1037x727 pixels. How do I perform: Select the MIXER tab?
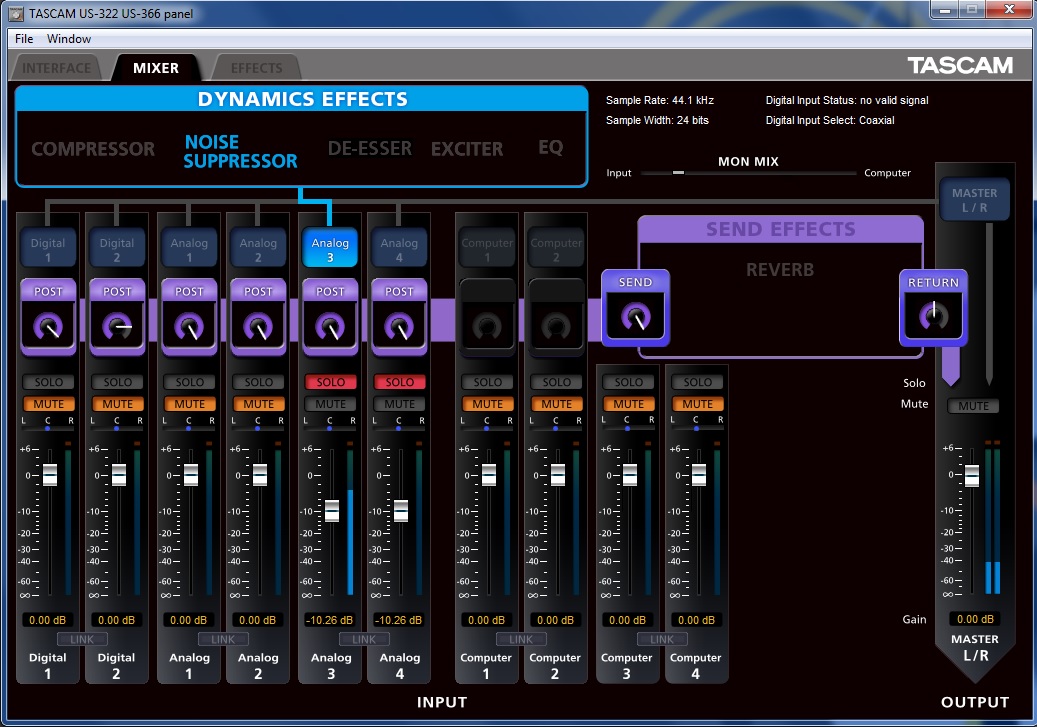(x=156, y=68)
